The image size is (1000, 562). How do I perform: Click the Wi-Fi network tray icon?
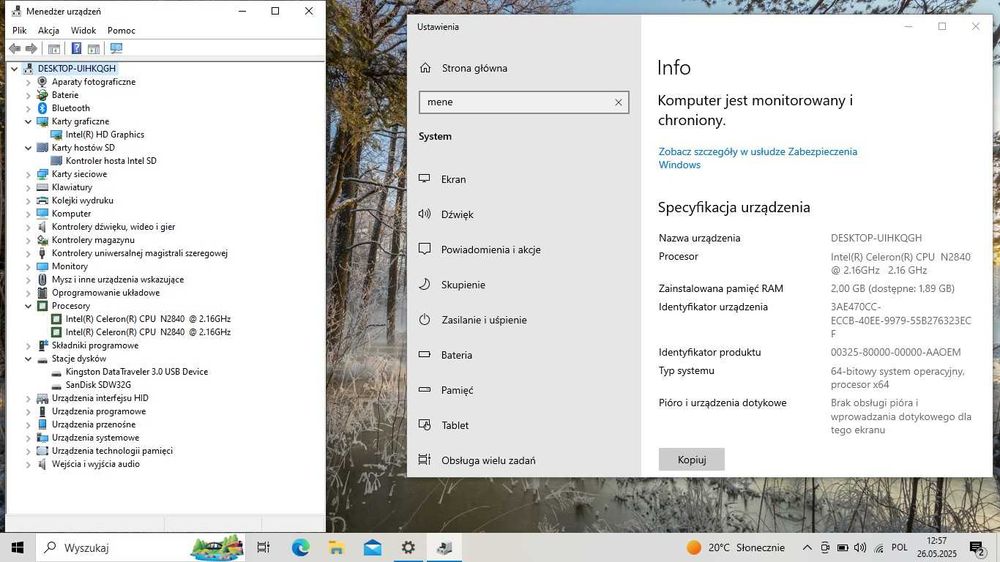pos(879,548)
